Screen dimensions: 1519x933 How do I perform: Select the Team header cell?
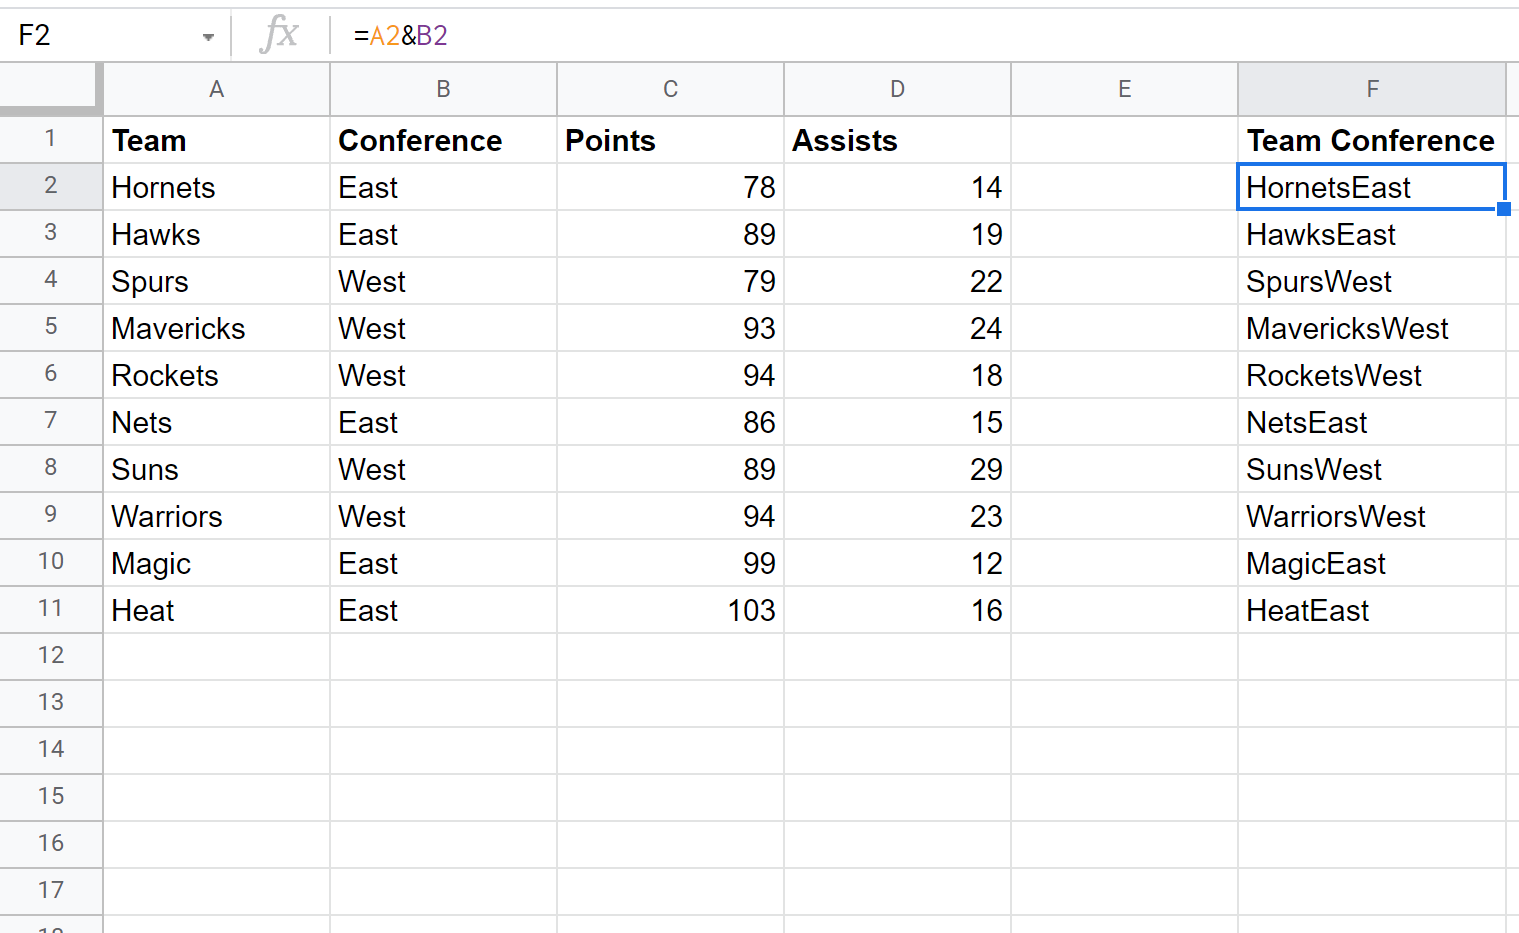tap(216, 141)
